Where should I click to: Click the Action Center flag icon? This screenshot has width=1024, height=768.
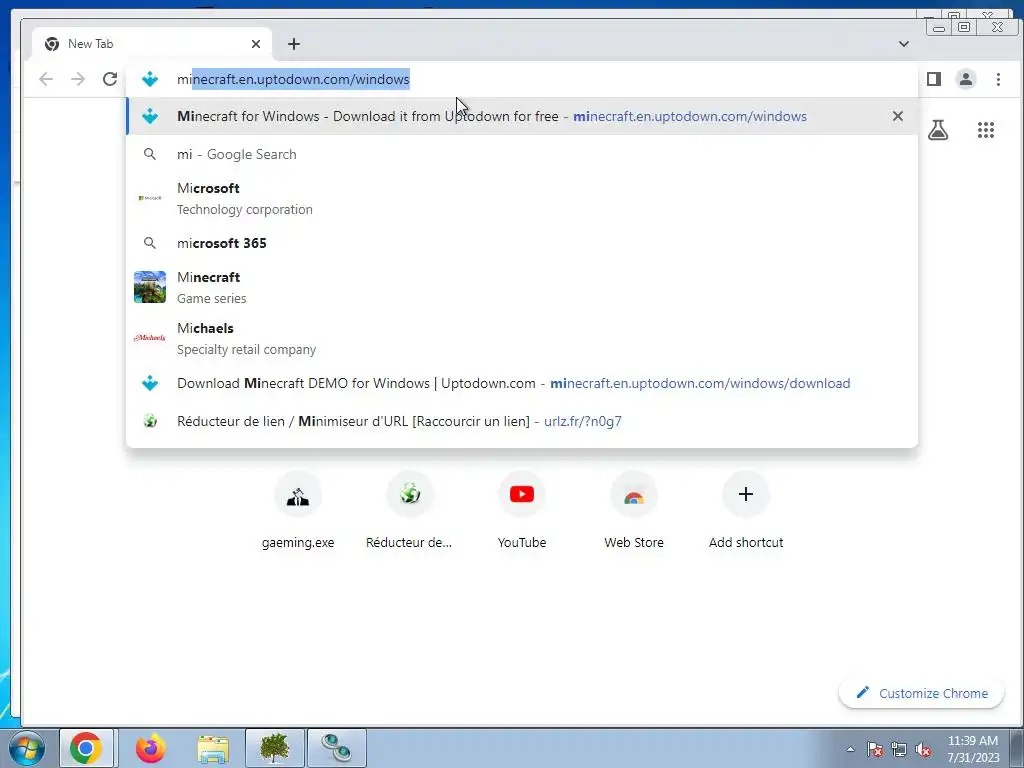point(875,749)
